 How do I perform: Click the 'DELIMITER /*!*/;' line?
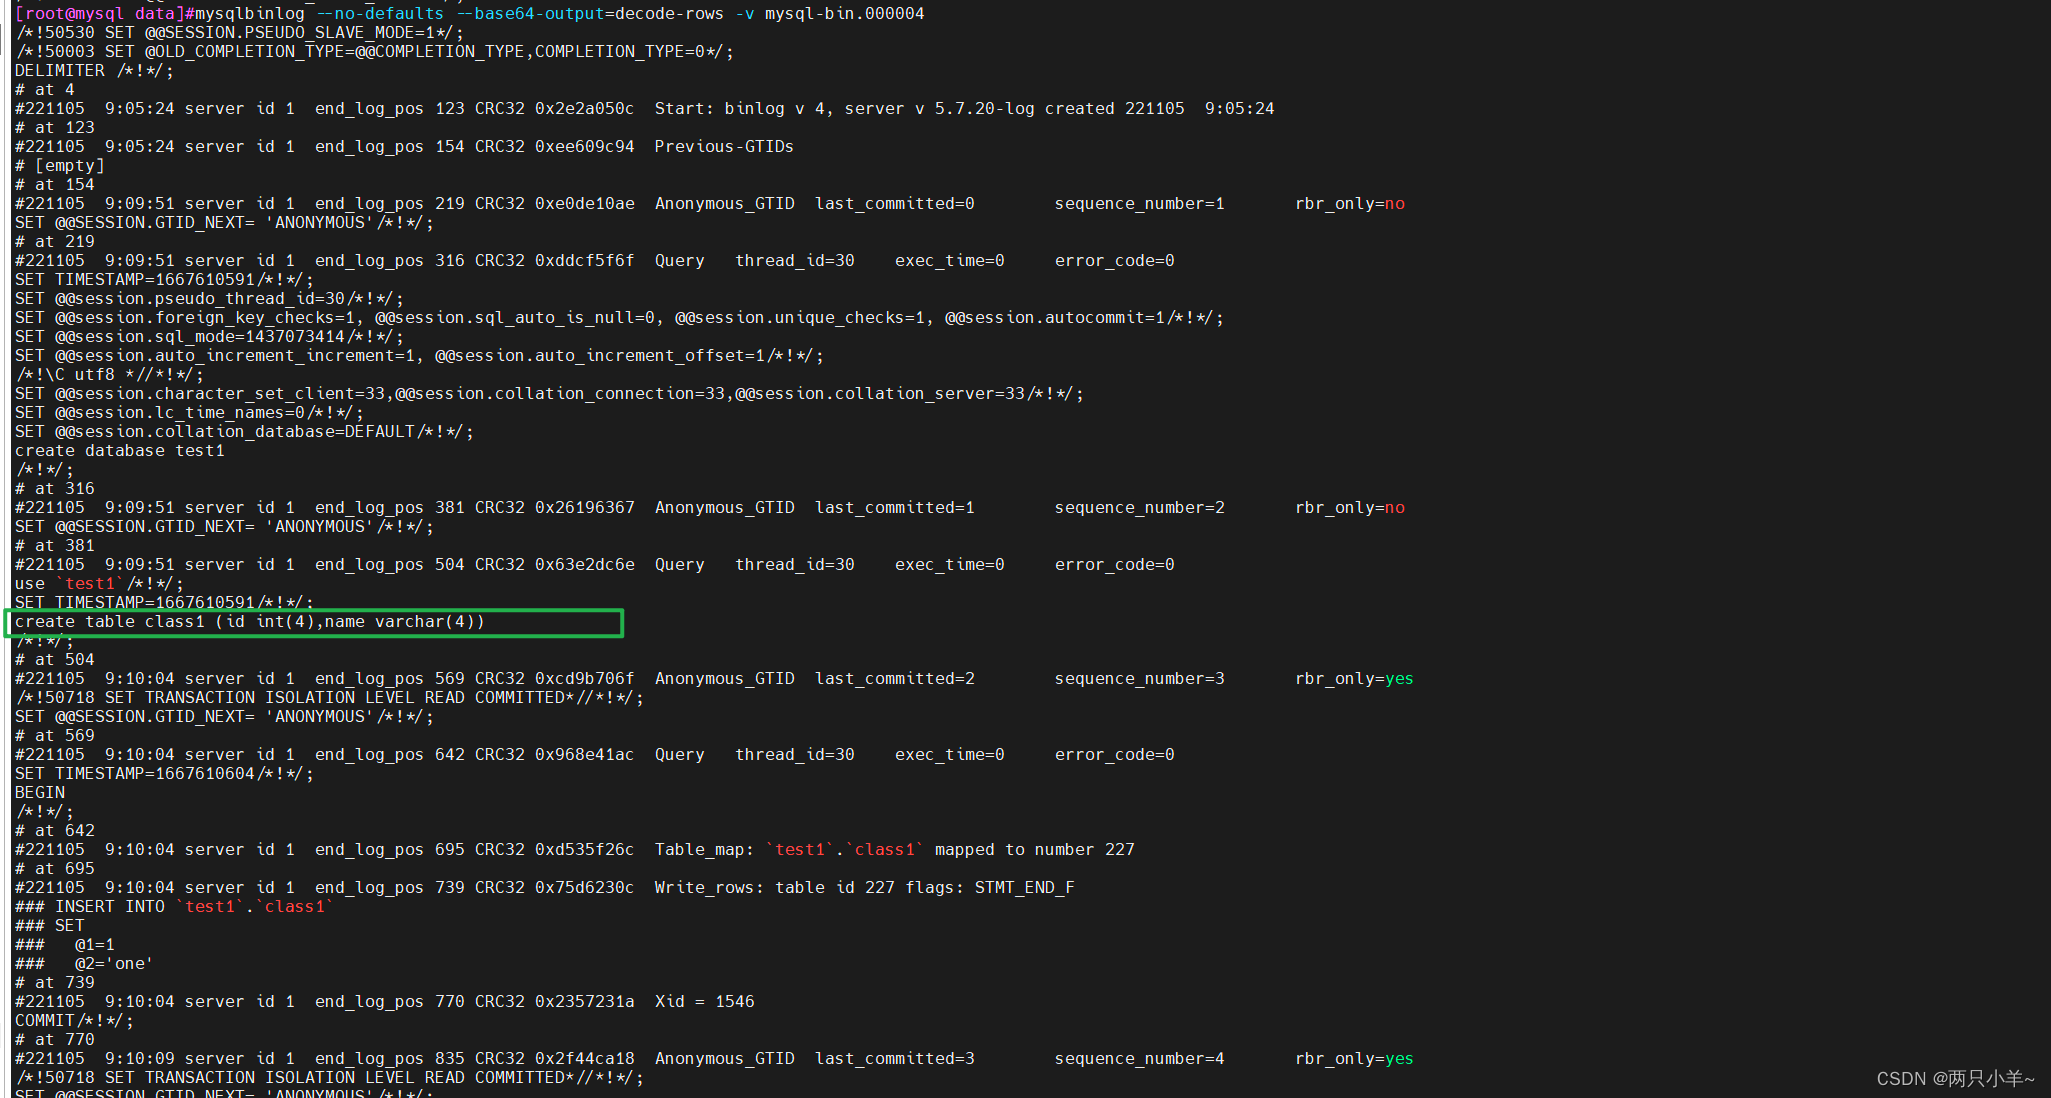pos(94,70)
